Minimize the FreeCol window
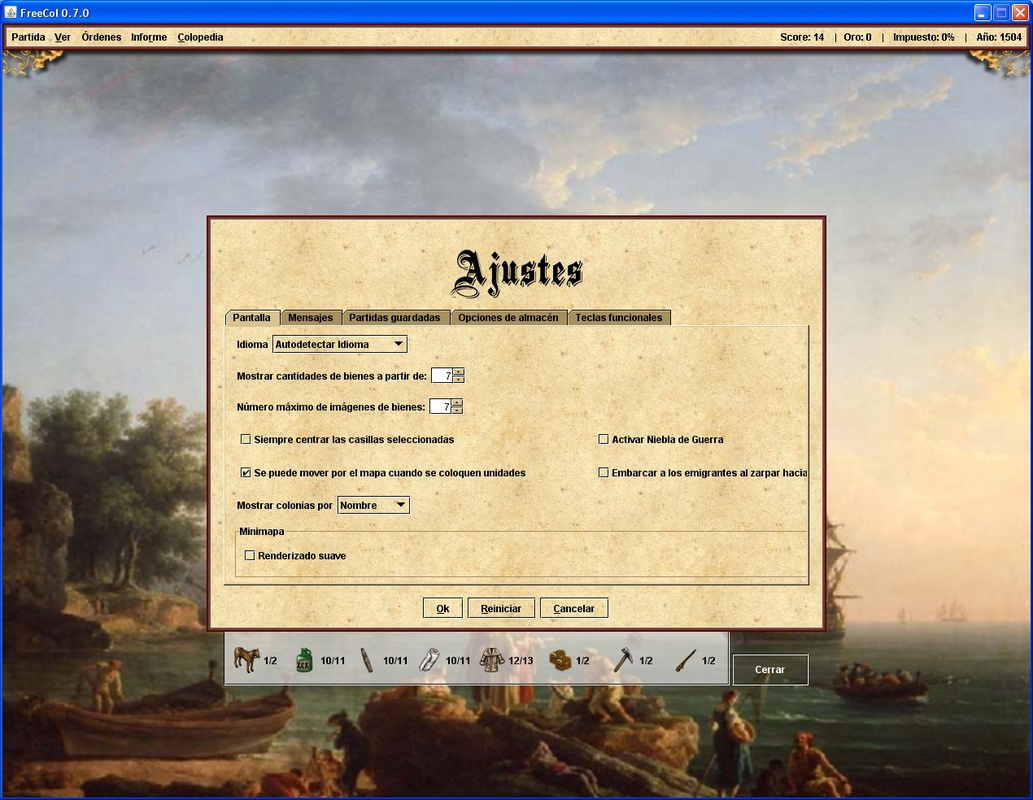Image resolution: width=1033 pixels, height=800 pixels. pos(982,13)
